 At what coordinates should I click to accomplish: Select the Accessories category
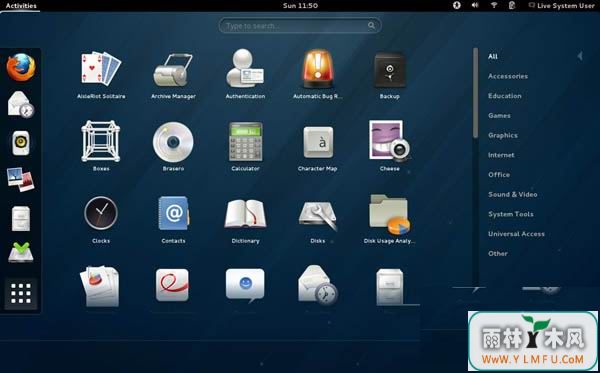[508, 76]
